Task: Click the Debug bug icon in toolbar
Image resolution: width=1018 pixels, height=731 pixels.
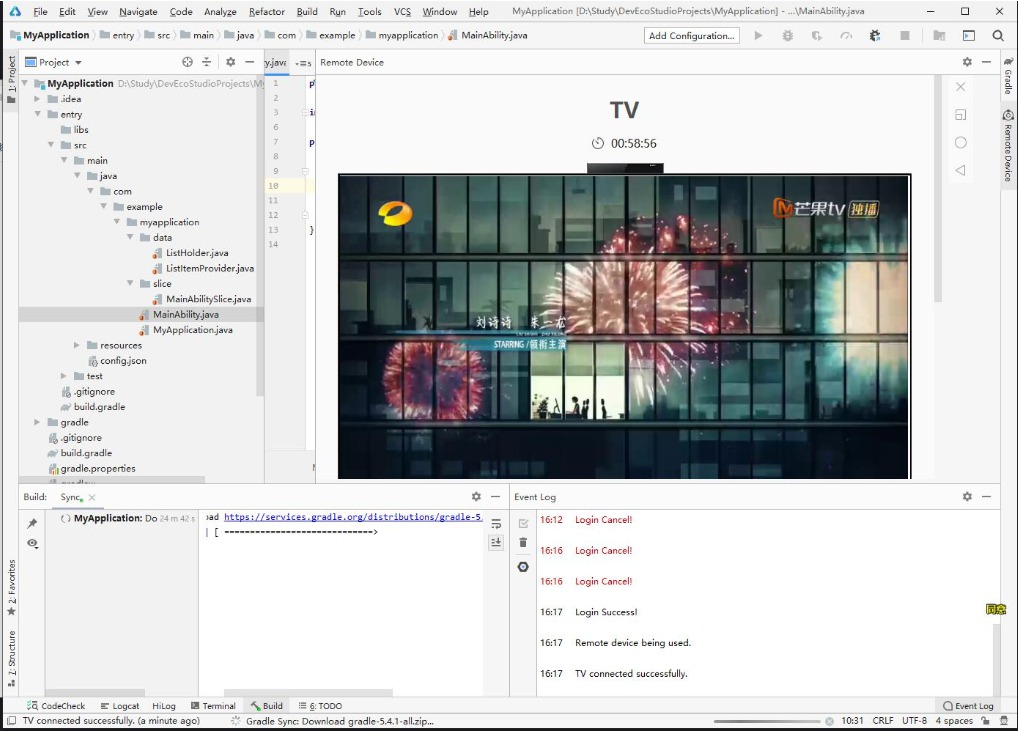Action: 788,36
